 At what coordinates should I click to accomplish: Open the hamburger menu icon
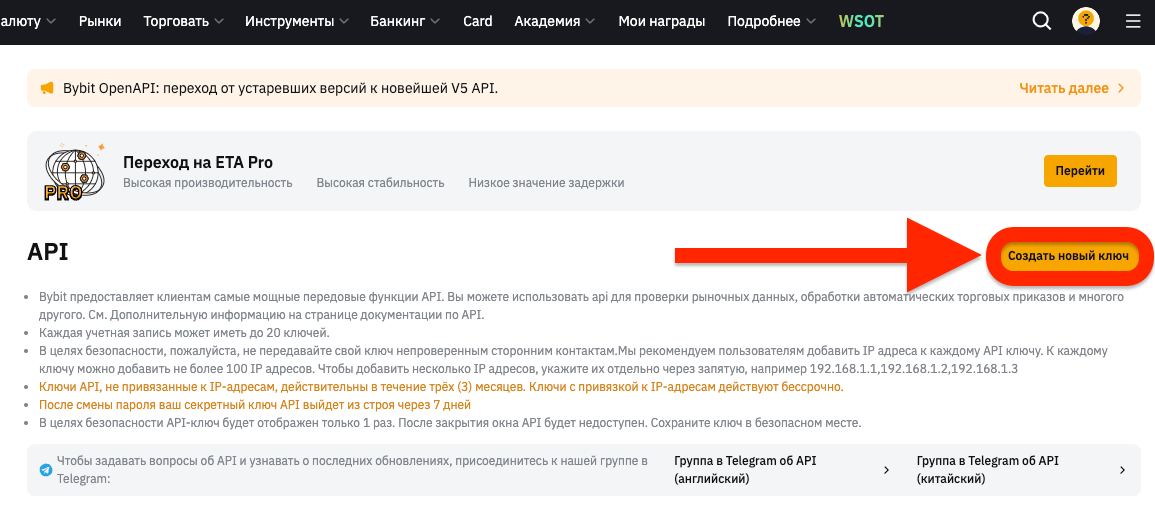point(1133,21)
